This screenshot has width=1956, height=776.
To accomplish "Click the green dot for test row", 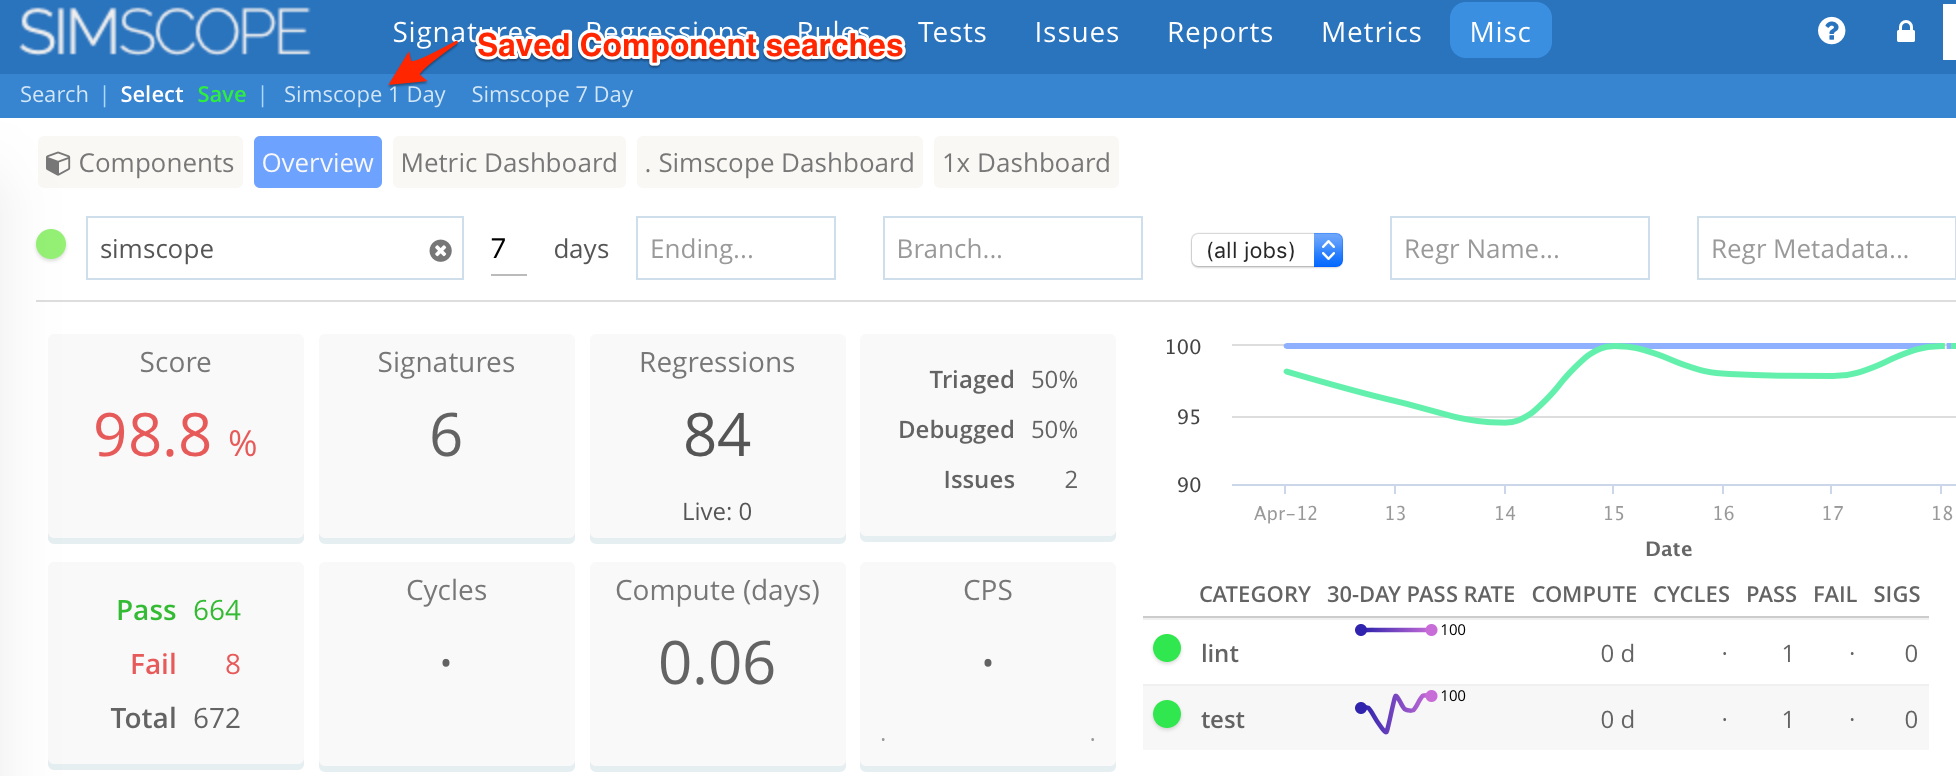I will (1167, 714).
